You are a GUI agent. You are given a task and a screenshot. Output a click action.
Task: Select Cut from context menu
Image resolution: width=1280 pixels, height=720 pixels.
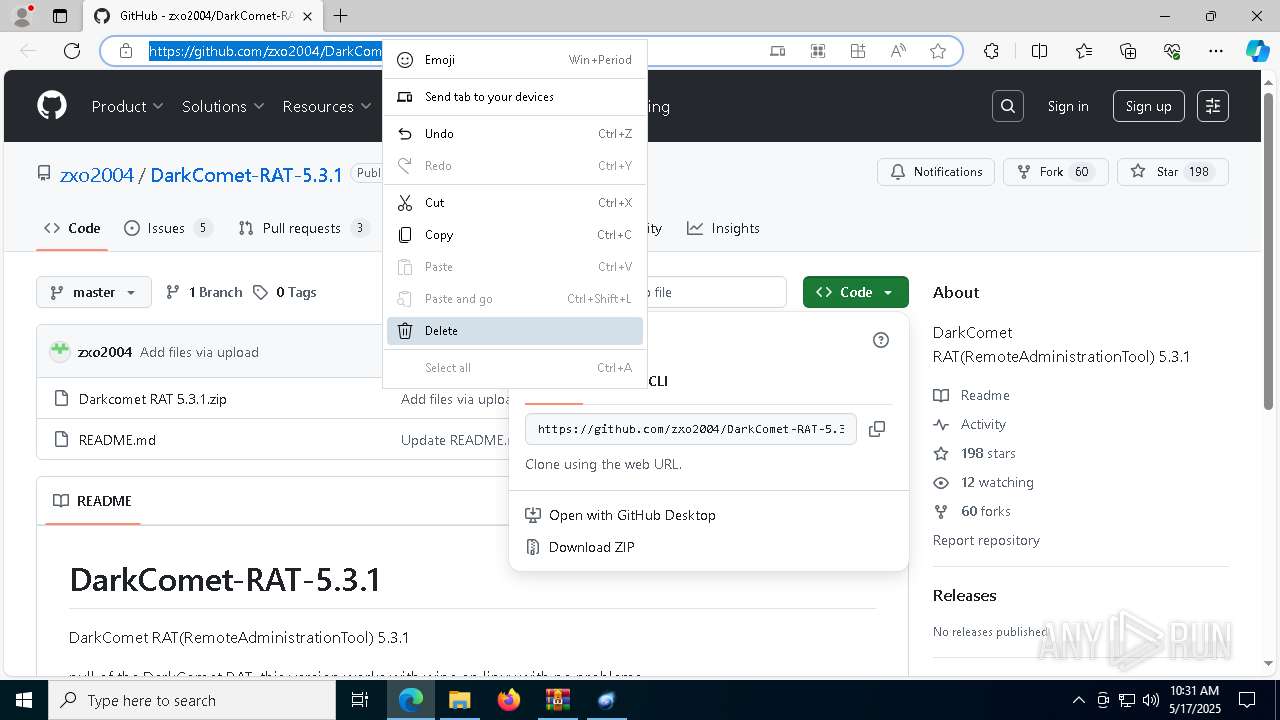point(515,203)
